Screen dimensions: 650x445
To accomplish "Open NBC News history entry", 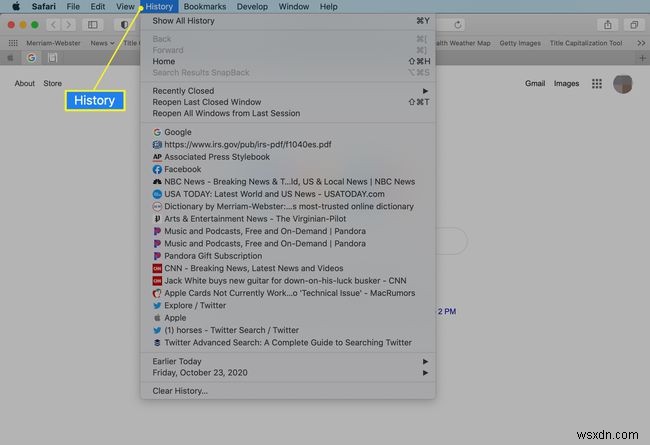I will (x=288, y=182).
